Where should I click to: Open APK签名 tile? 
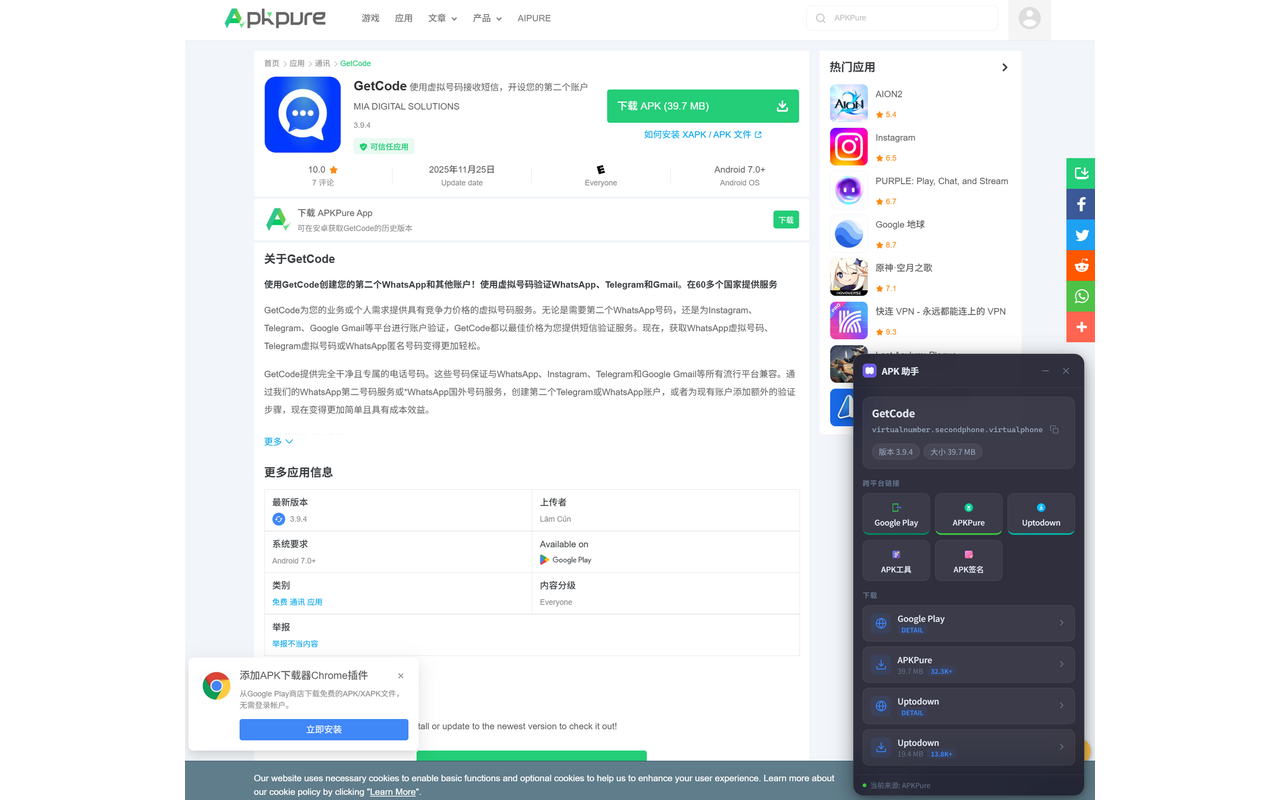tap(968, 561)
